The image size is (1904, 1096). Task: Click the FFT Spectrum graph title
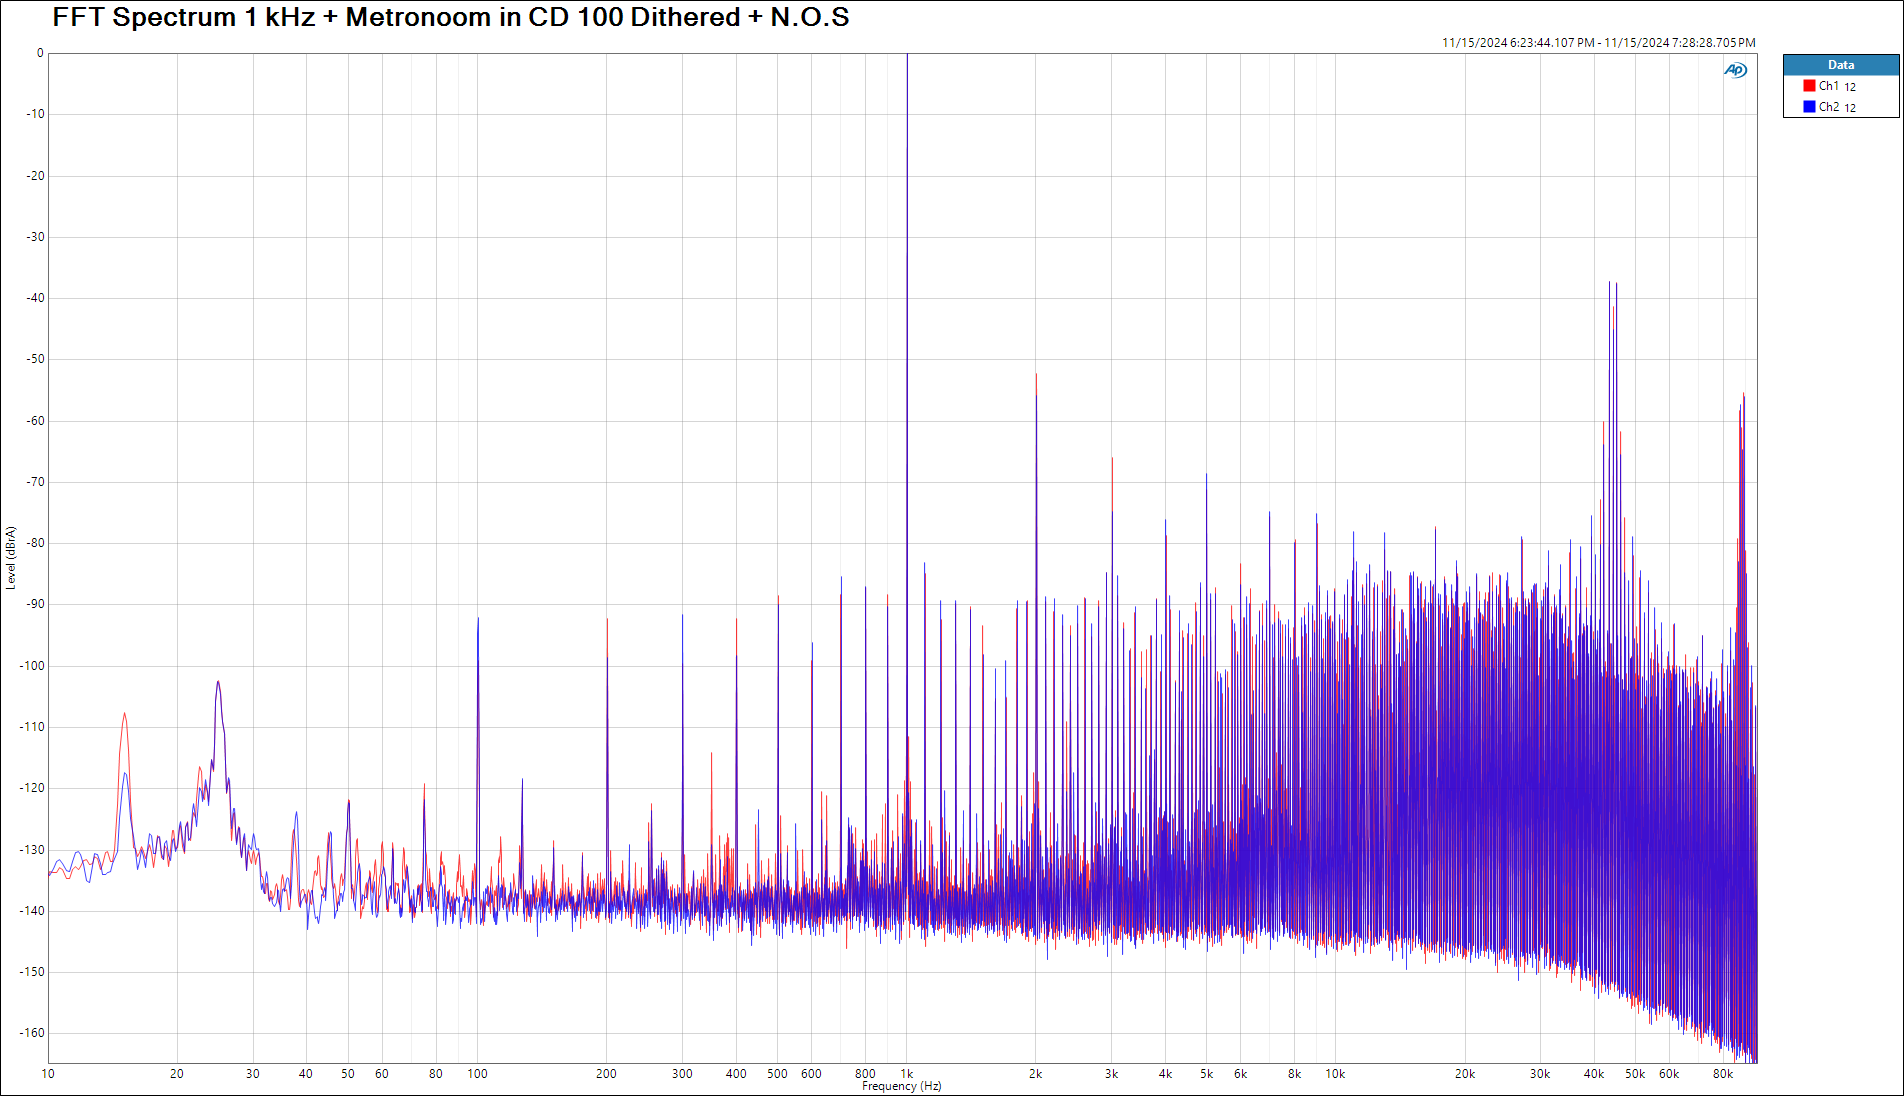click(450, 18)
